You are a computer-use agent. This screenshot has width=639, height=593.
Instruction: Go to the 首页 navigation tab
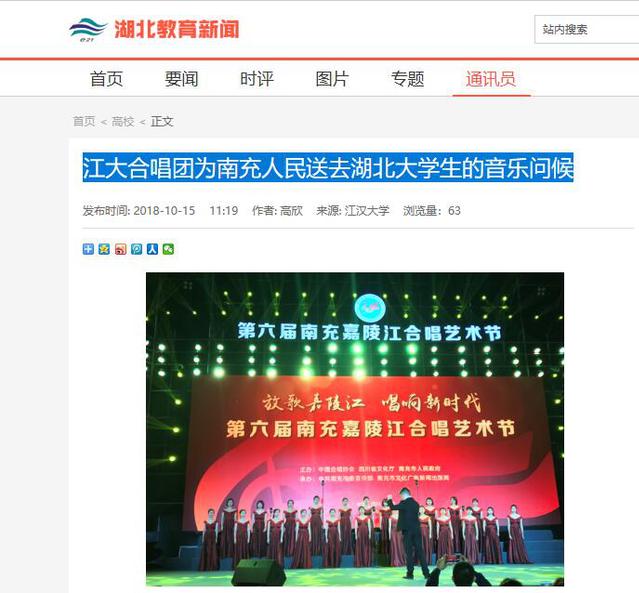(x=106, y=79)
